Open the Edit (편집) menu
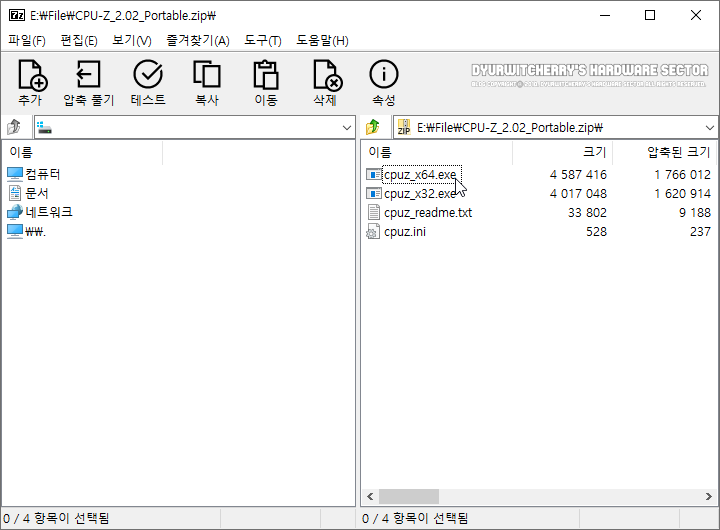Image resolution: width=720 pixels, height=530 pixels. tap(79, 40)
